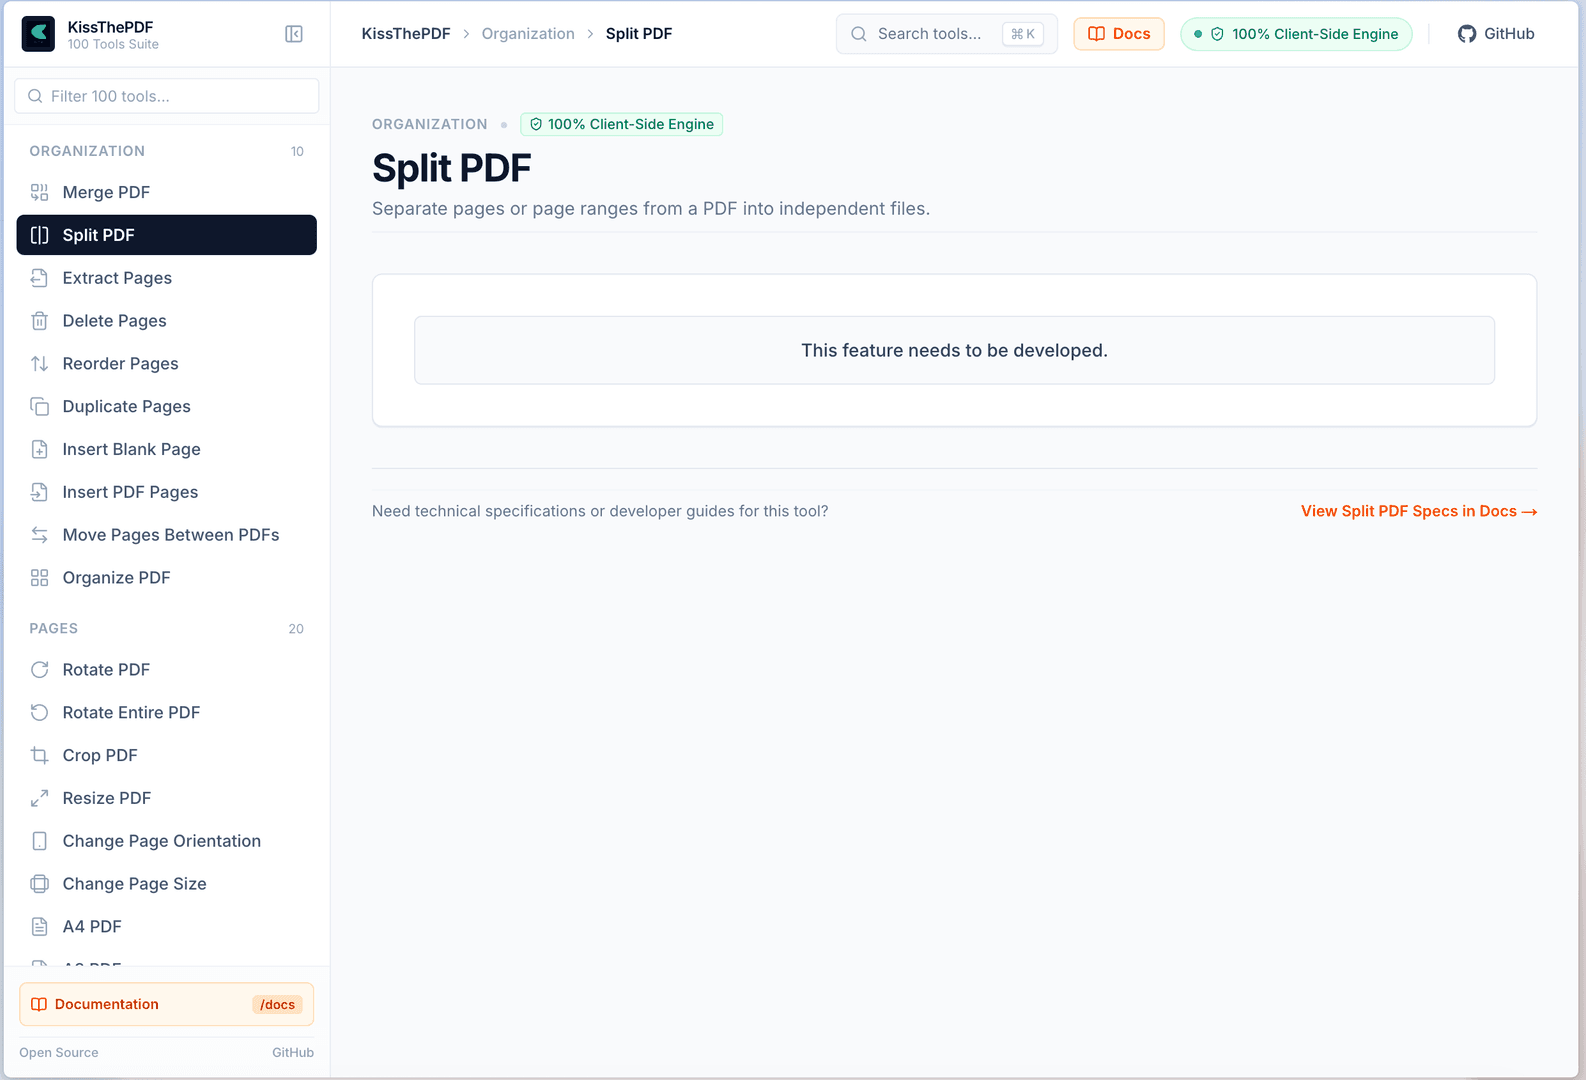
Task: Click the Insert PDF Pages icon
Action: (x=39, y=492)
